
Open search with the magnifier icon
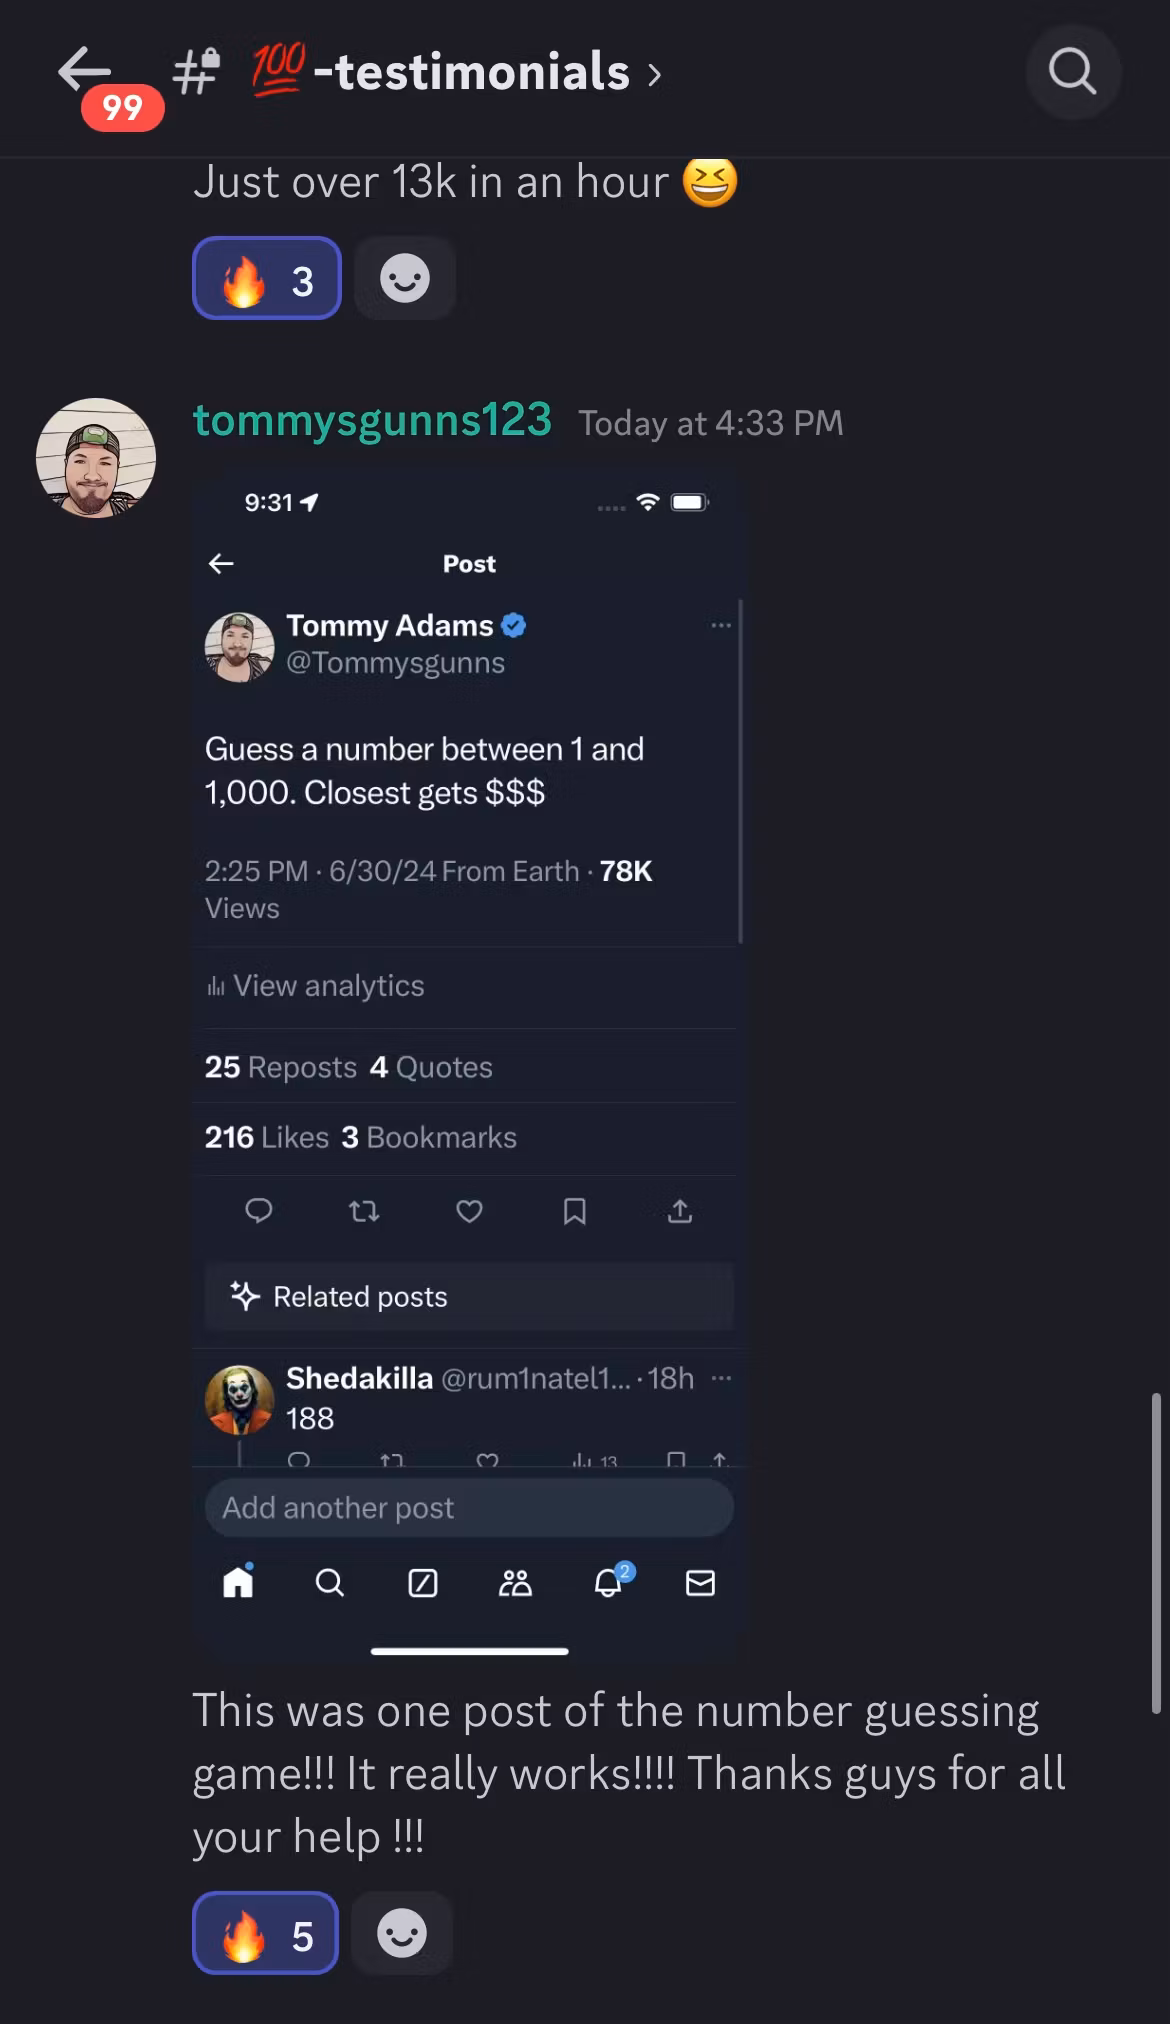(1072, 72)
